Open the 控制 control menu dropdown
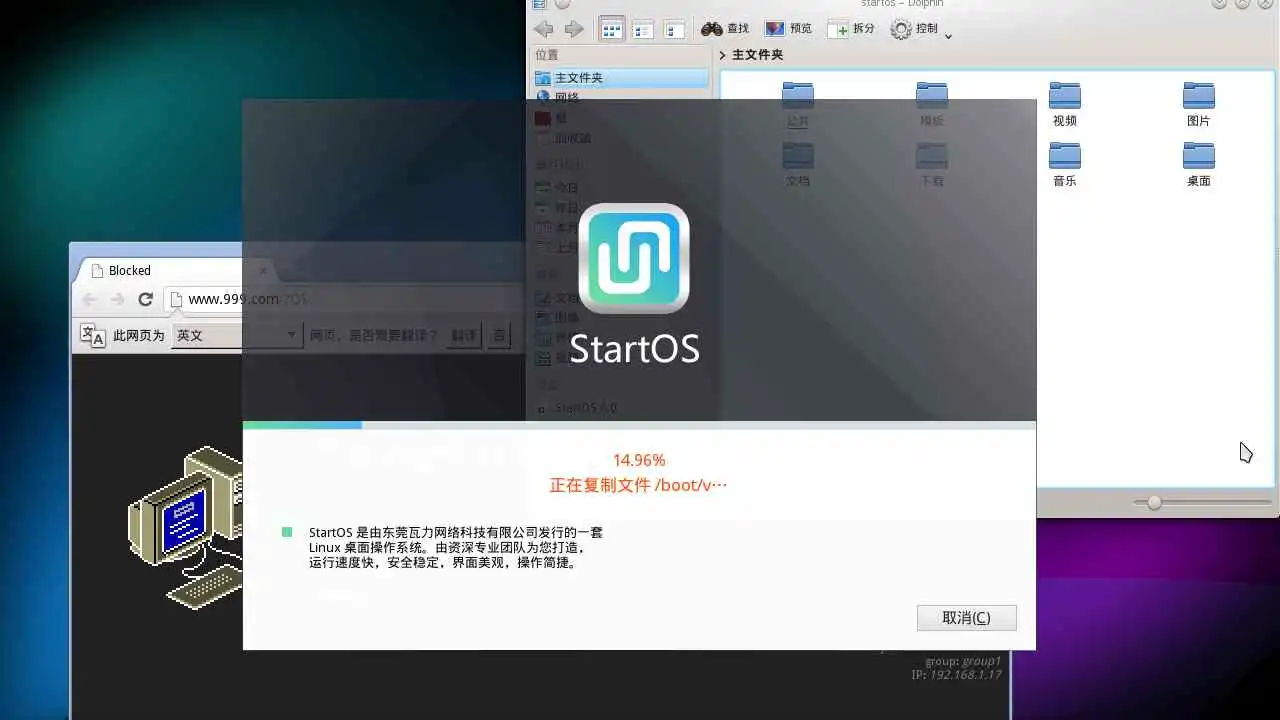This screenshot has height=720, width=1280. (x=921, y=30)
